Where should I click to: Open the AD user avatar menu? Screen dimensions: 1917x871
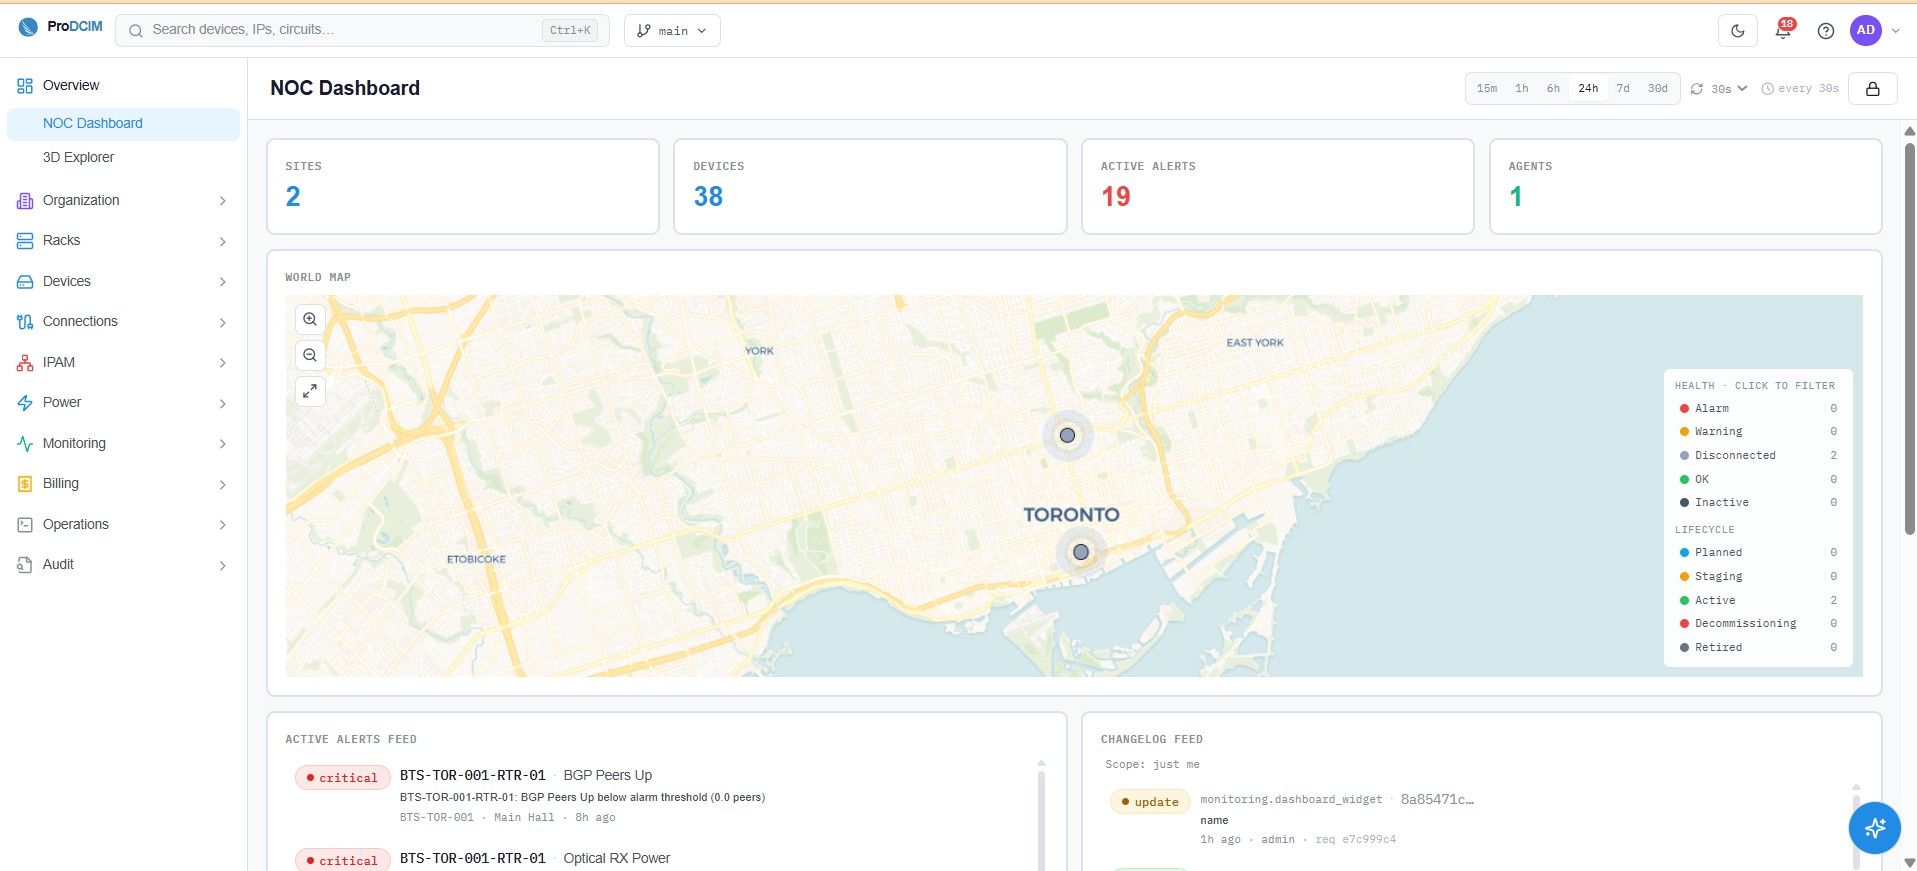point(1866,30)
